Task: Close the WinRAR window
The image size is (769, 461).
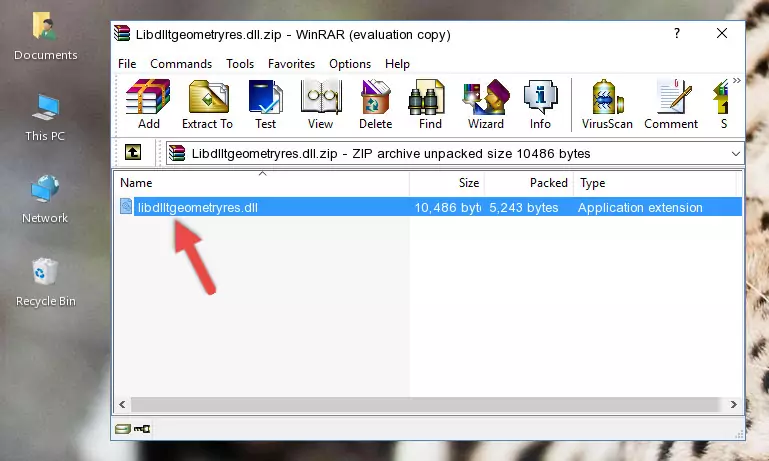Action: 722,33
